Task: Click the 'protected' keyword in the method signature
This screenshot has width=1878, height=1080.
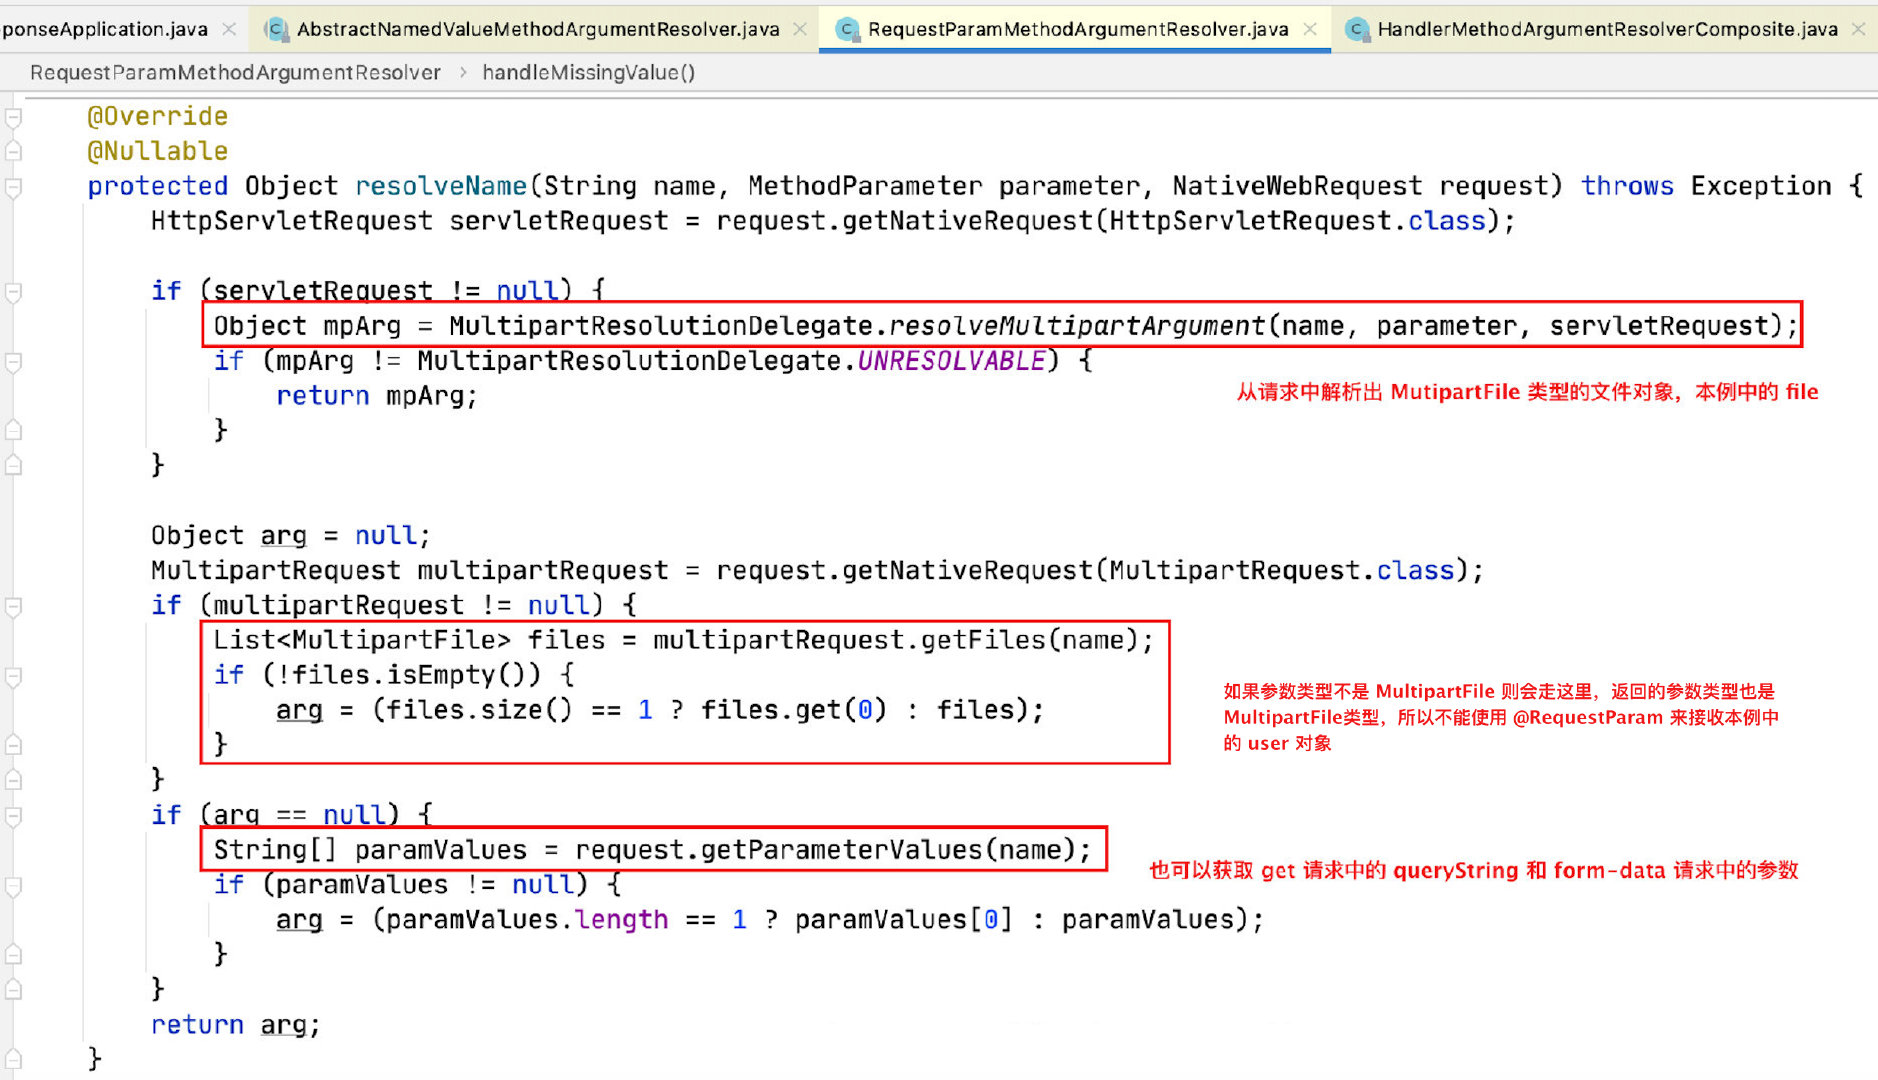Action: coord(158,186)
